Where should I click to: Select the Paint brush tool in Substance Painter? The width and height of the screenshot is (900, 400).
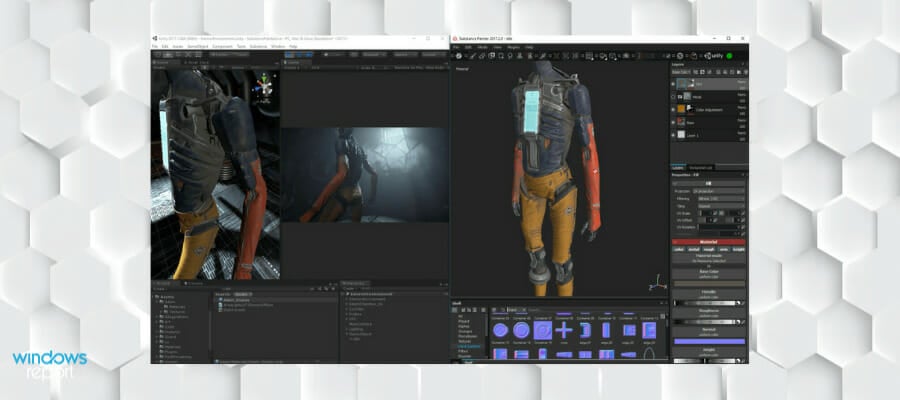(x=472, y=56)
